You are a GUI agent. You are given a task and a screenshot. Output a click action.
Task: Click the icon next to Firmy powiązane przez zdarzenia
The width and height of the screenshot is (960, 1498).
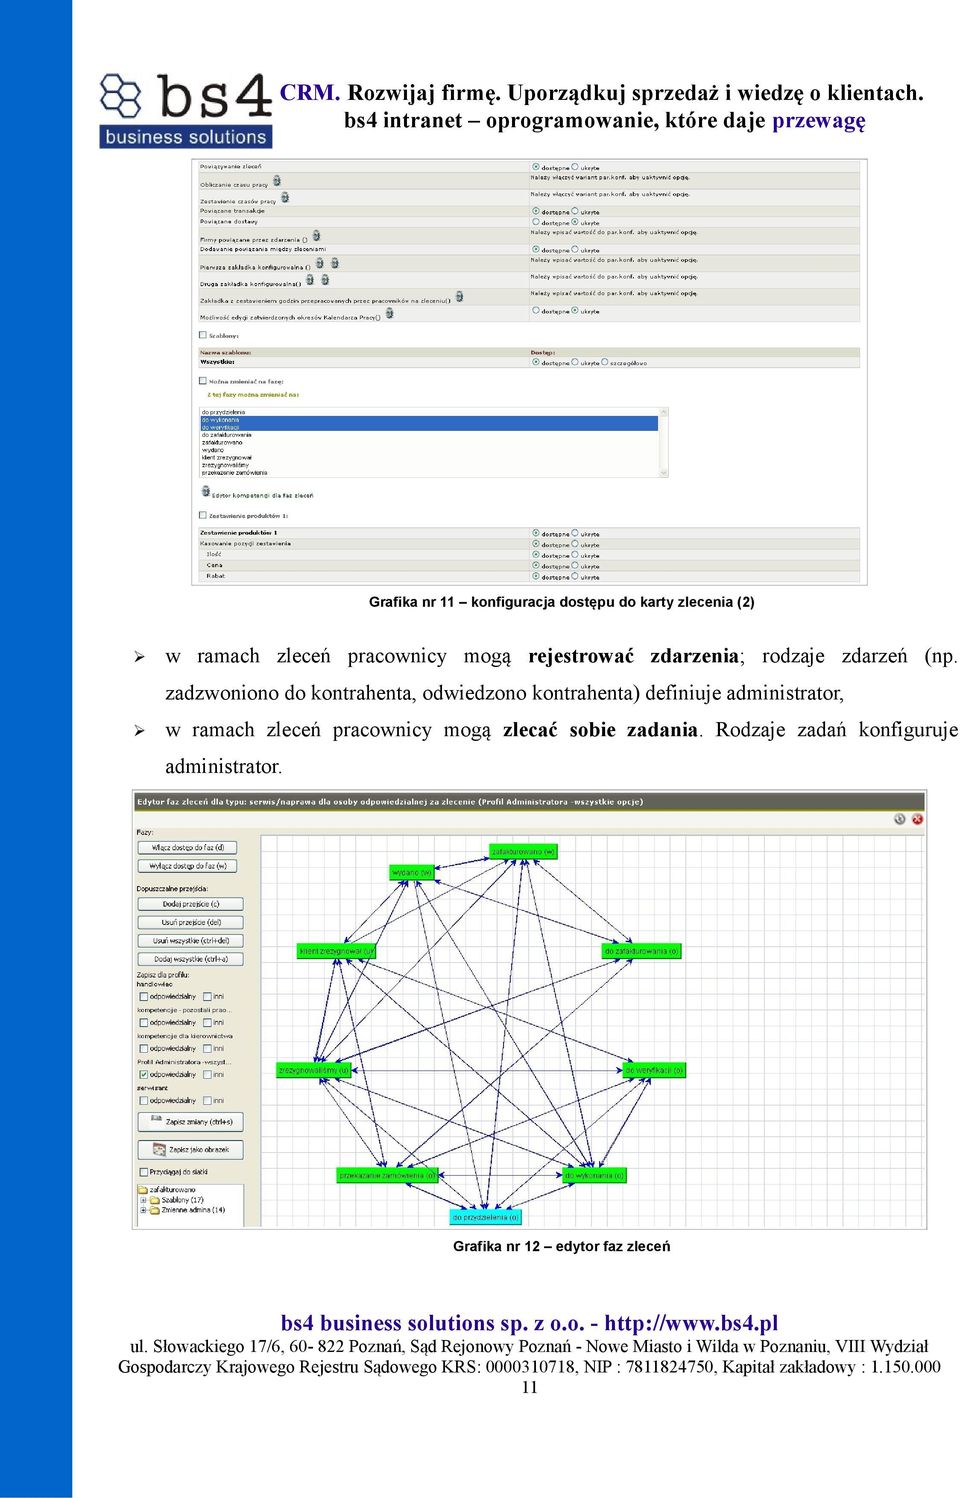pyautogui.click(x=317, y=236)
